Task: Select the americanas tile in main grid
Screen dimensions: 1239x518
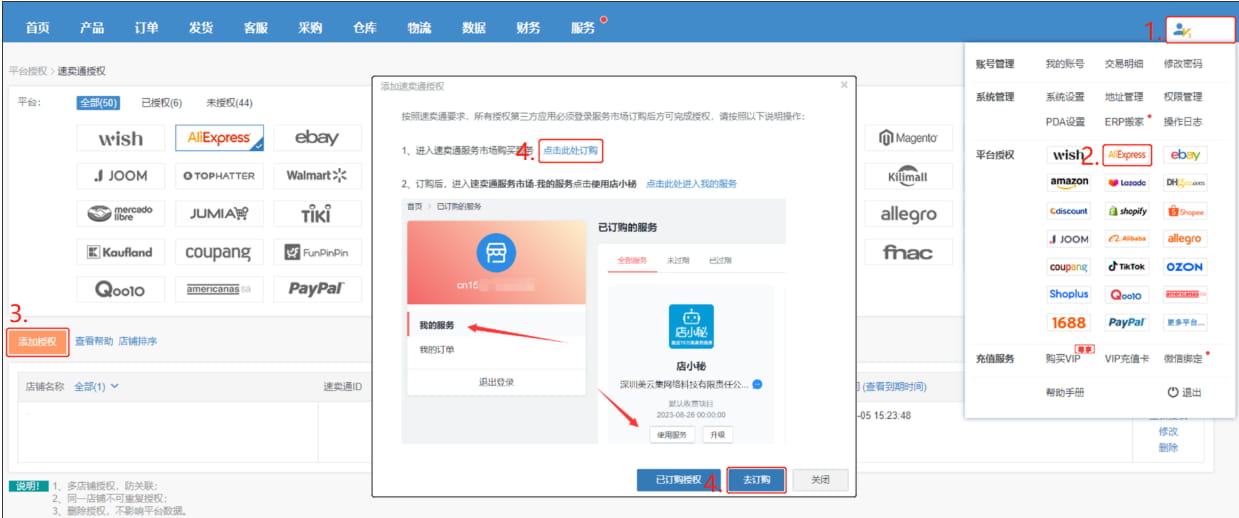Action: click(219, 289)
